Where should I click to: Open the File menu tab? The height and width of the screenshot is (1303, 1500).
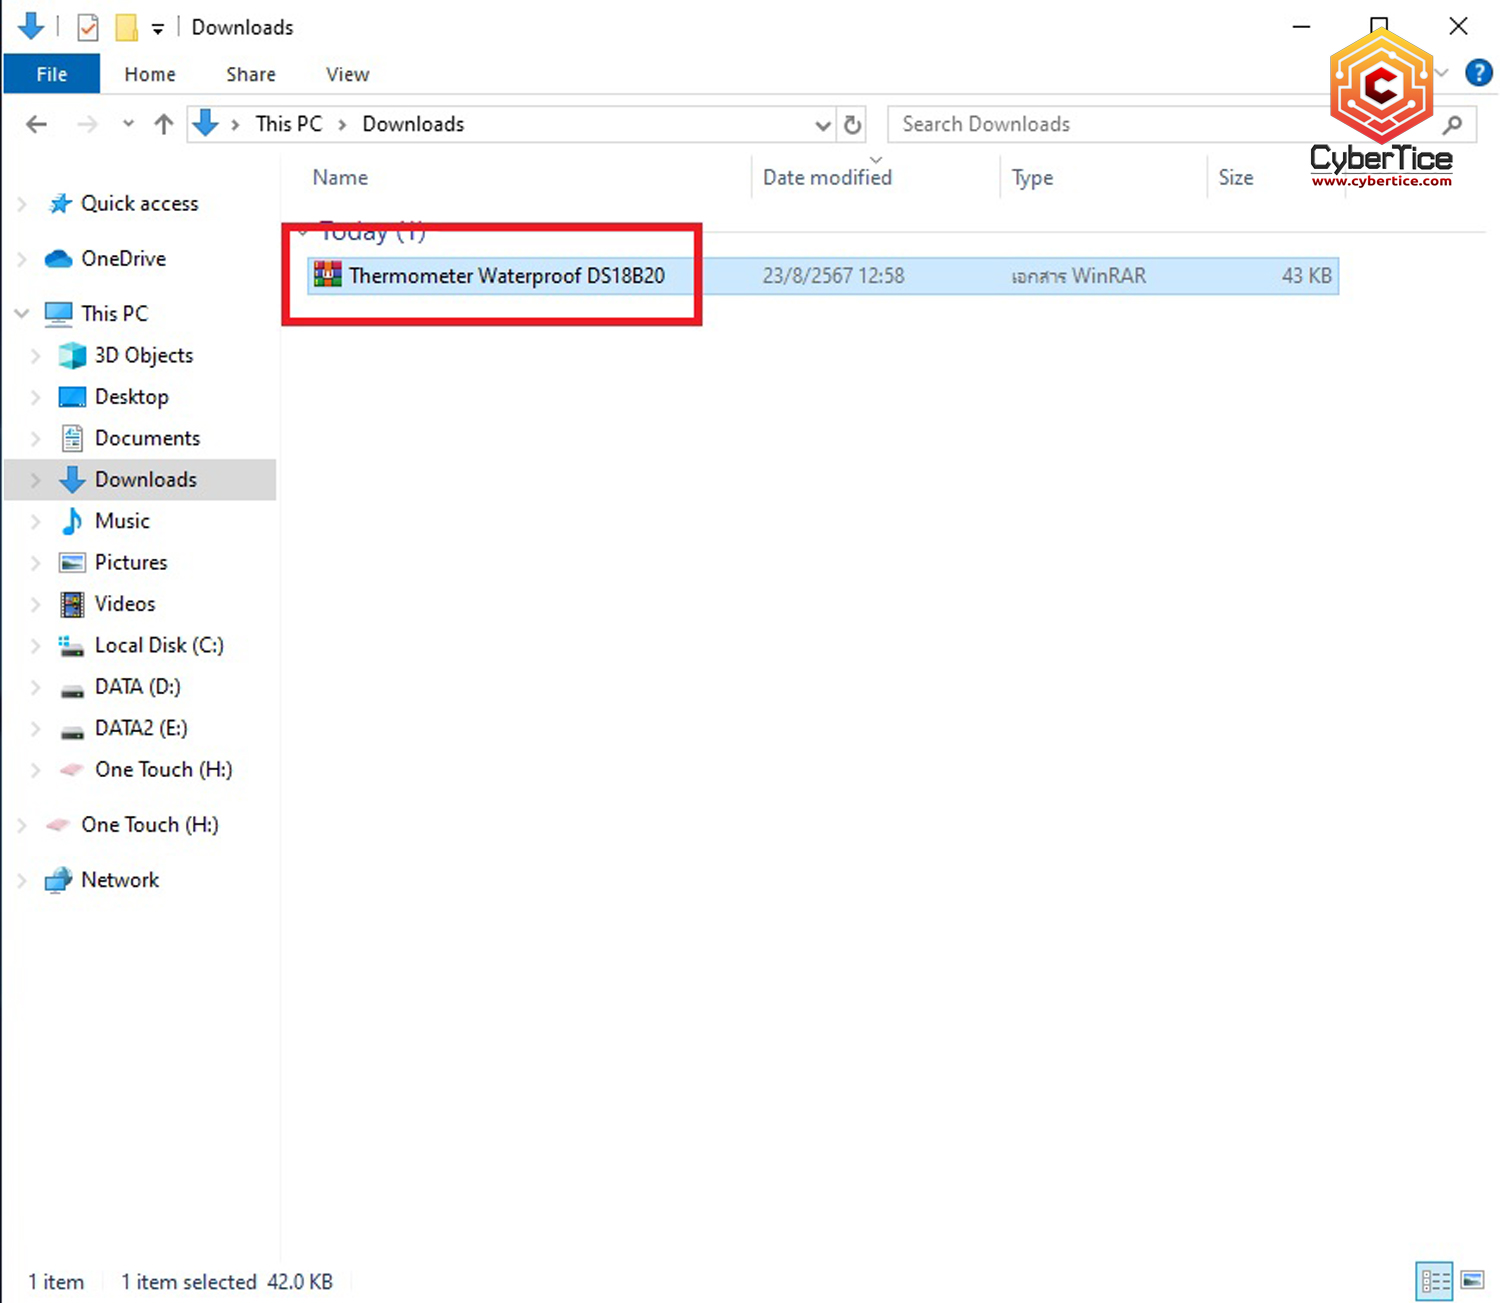point(52,74)
